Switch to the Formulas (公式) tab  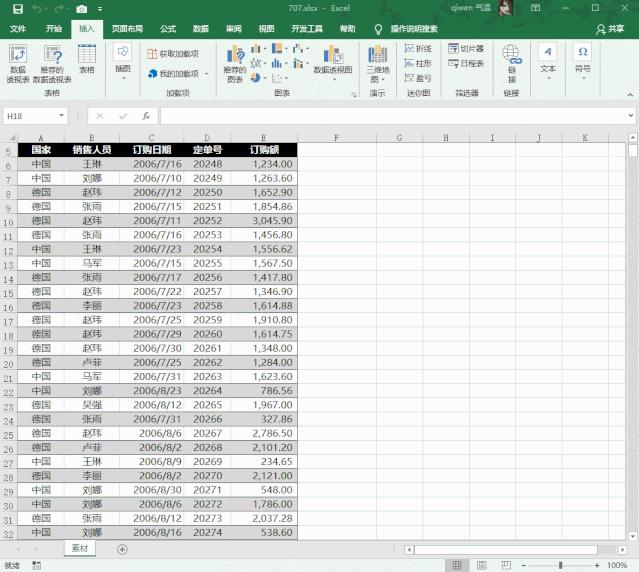[x=168, y=29]
